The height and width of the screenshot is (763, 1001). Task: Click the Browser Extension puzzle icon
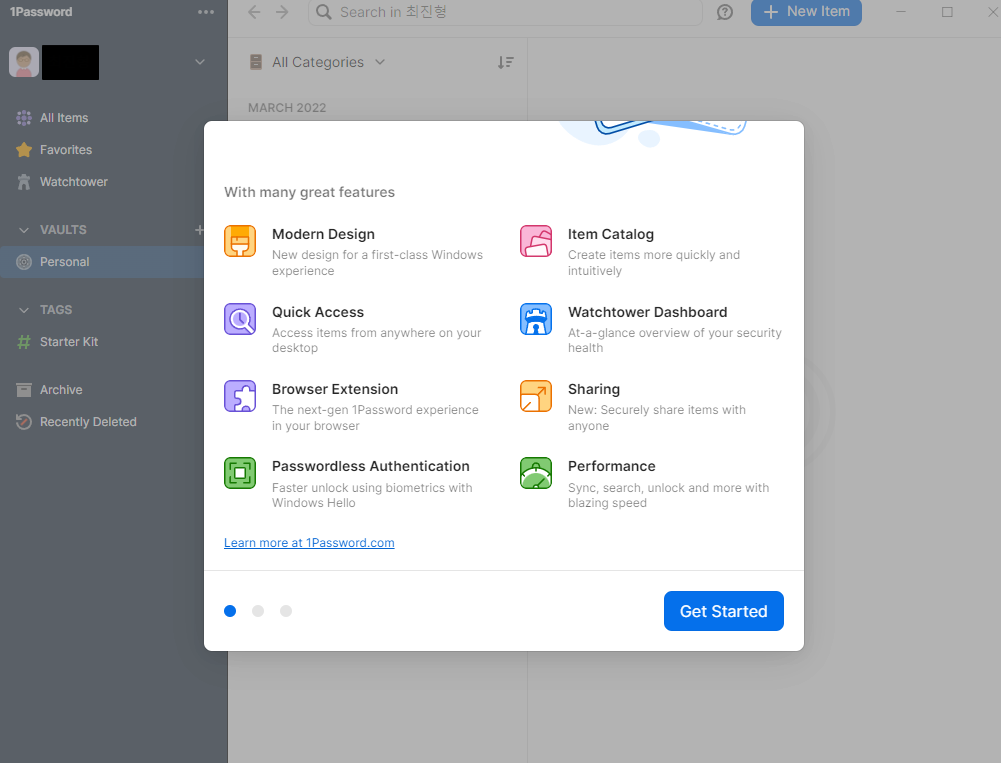coord(240,397)
